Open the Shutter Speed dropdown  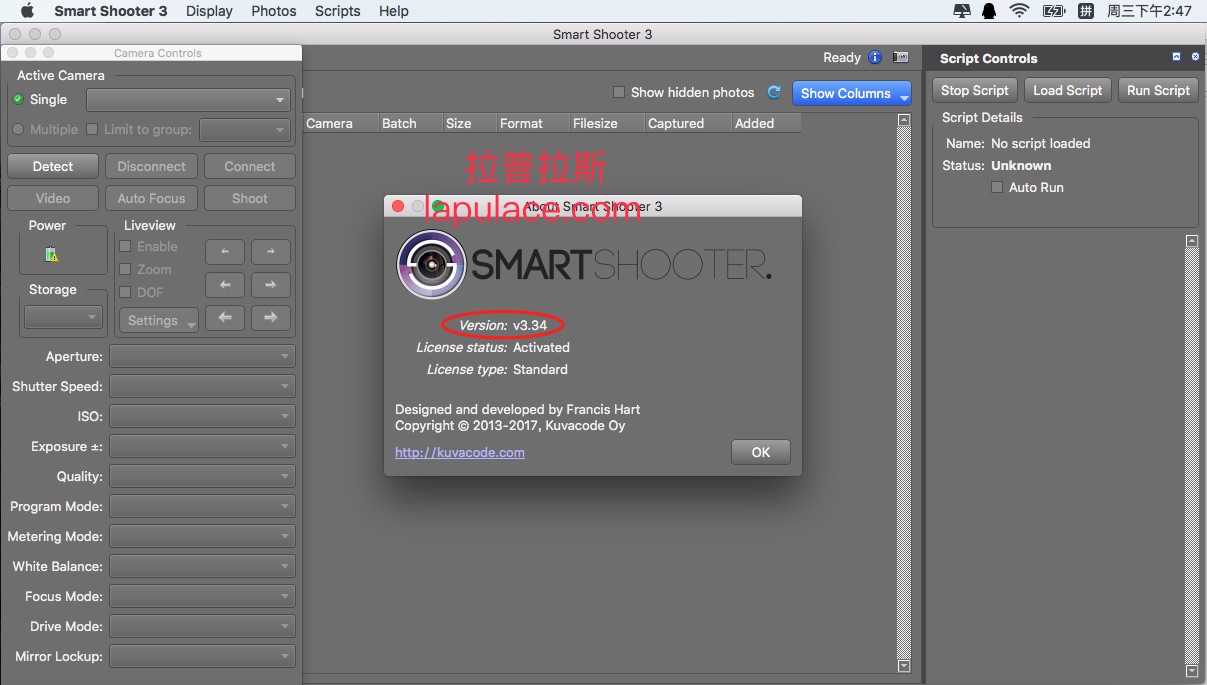click(202, 386)
